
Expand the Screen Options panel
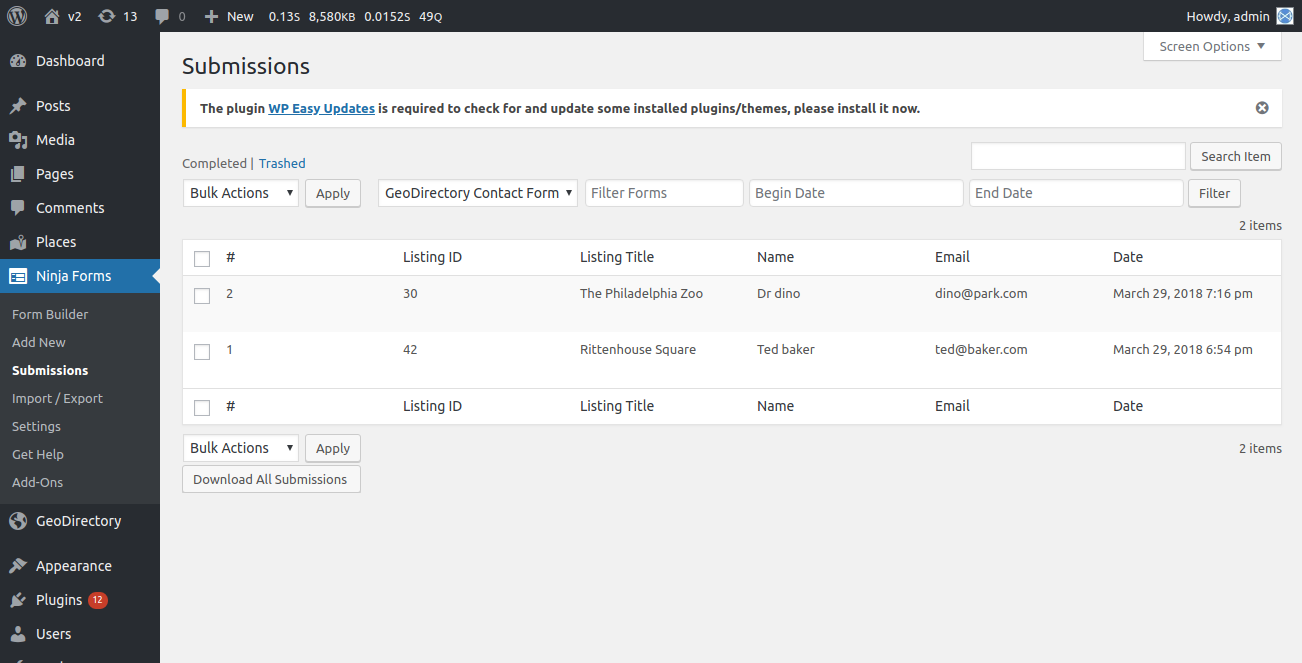coord(1212,46)
